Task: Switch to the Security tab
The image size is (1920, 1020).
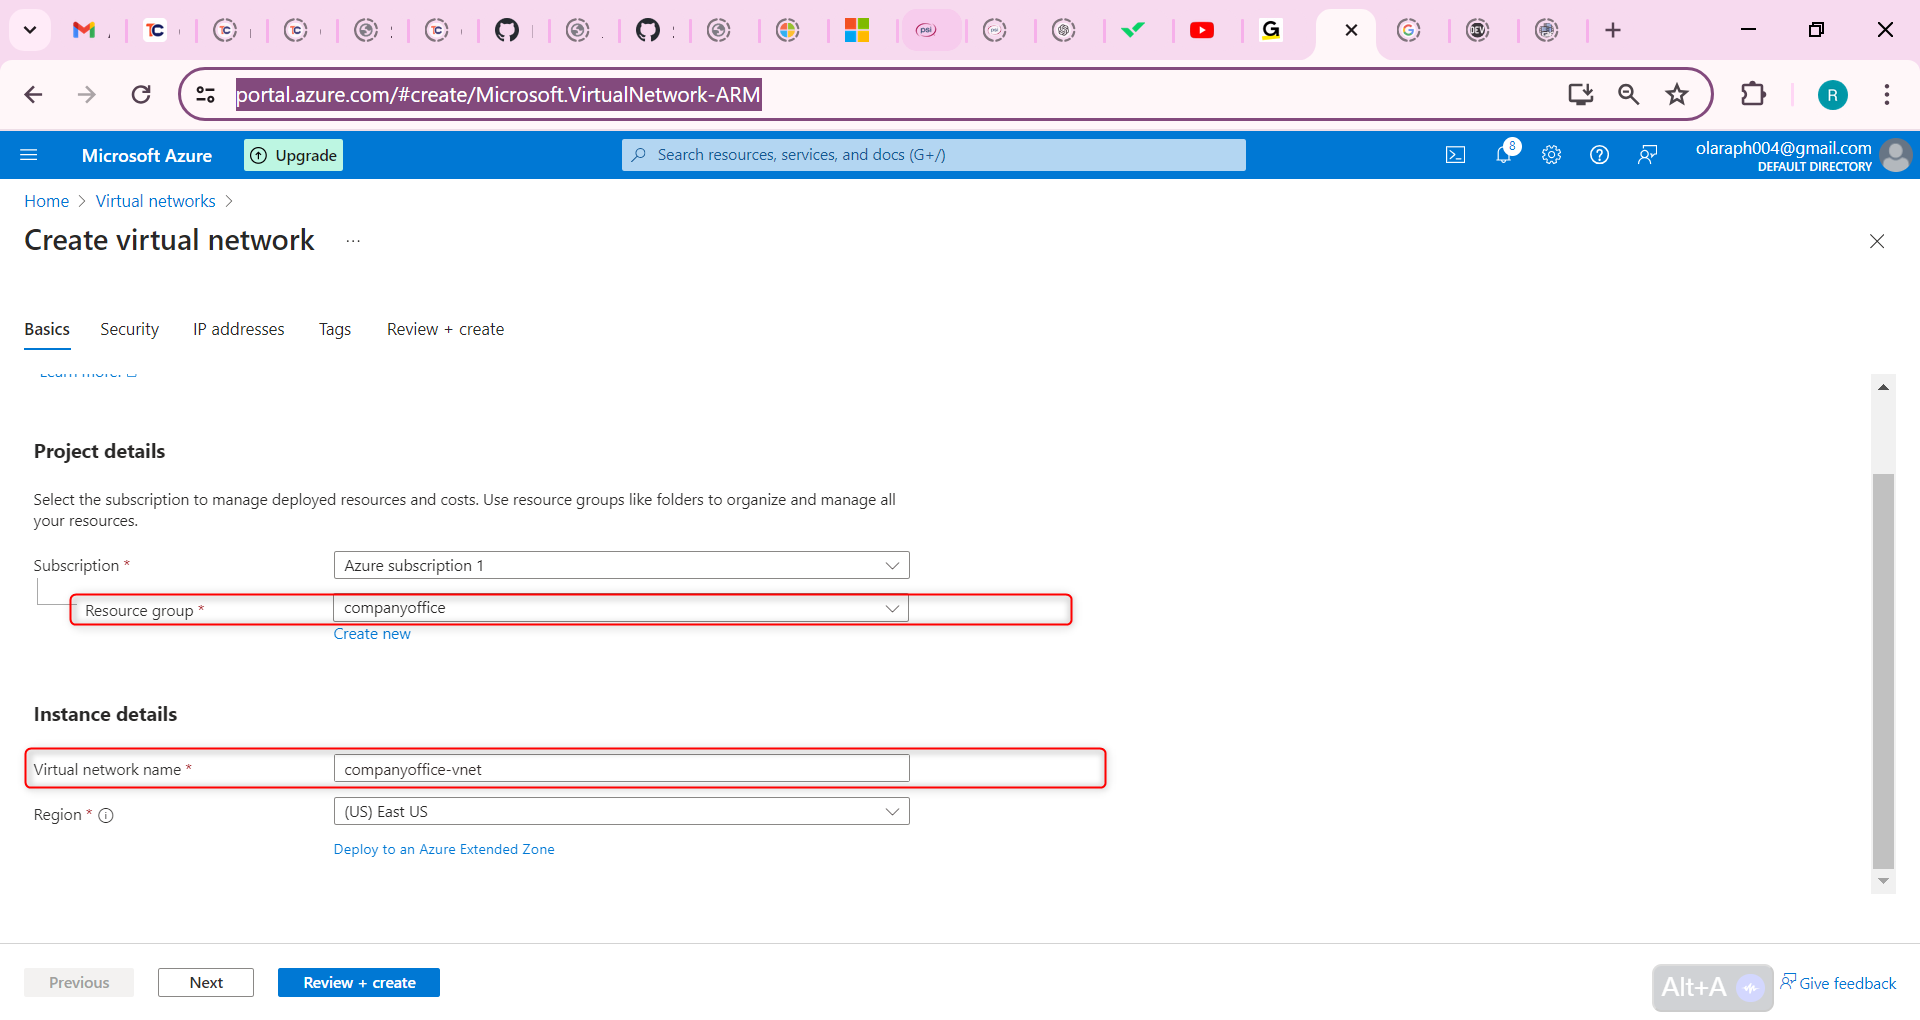Action: coord(129,329)
